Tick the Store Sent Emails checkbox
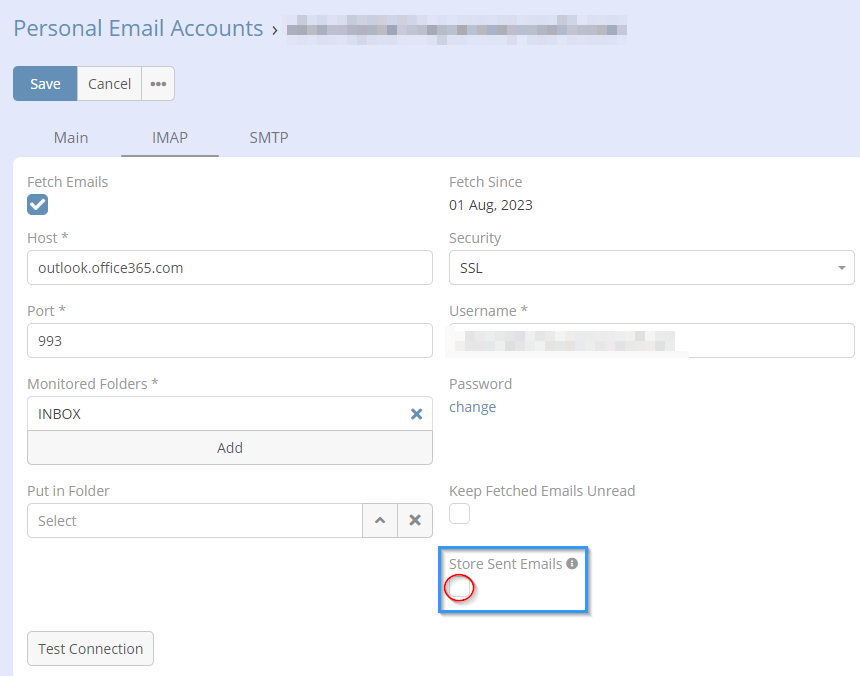The image size is (860, 676). (459, 588)
